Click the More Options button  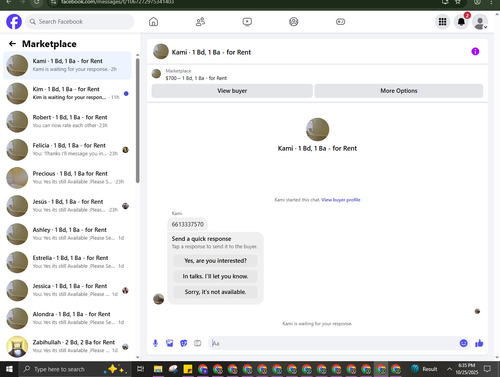point(399,91)
